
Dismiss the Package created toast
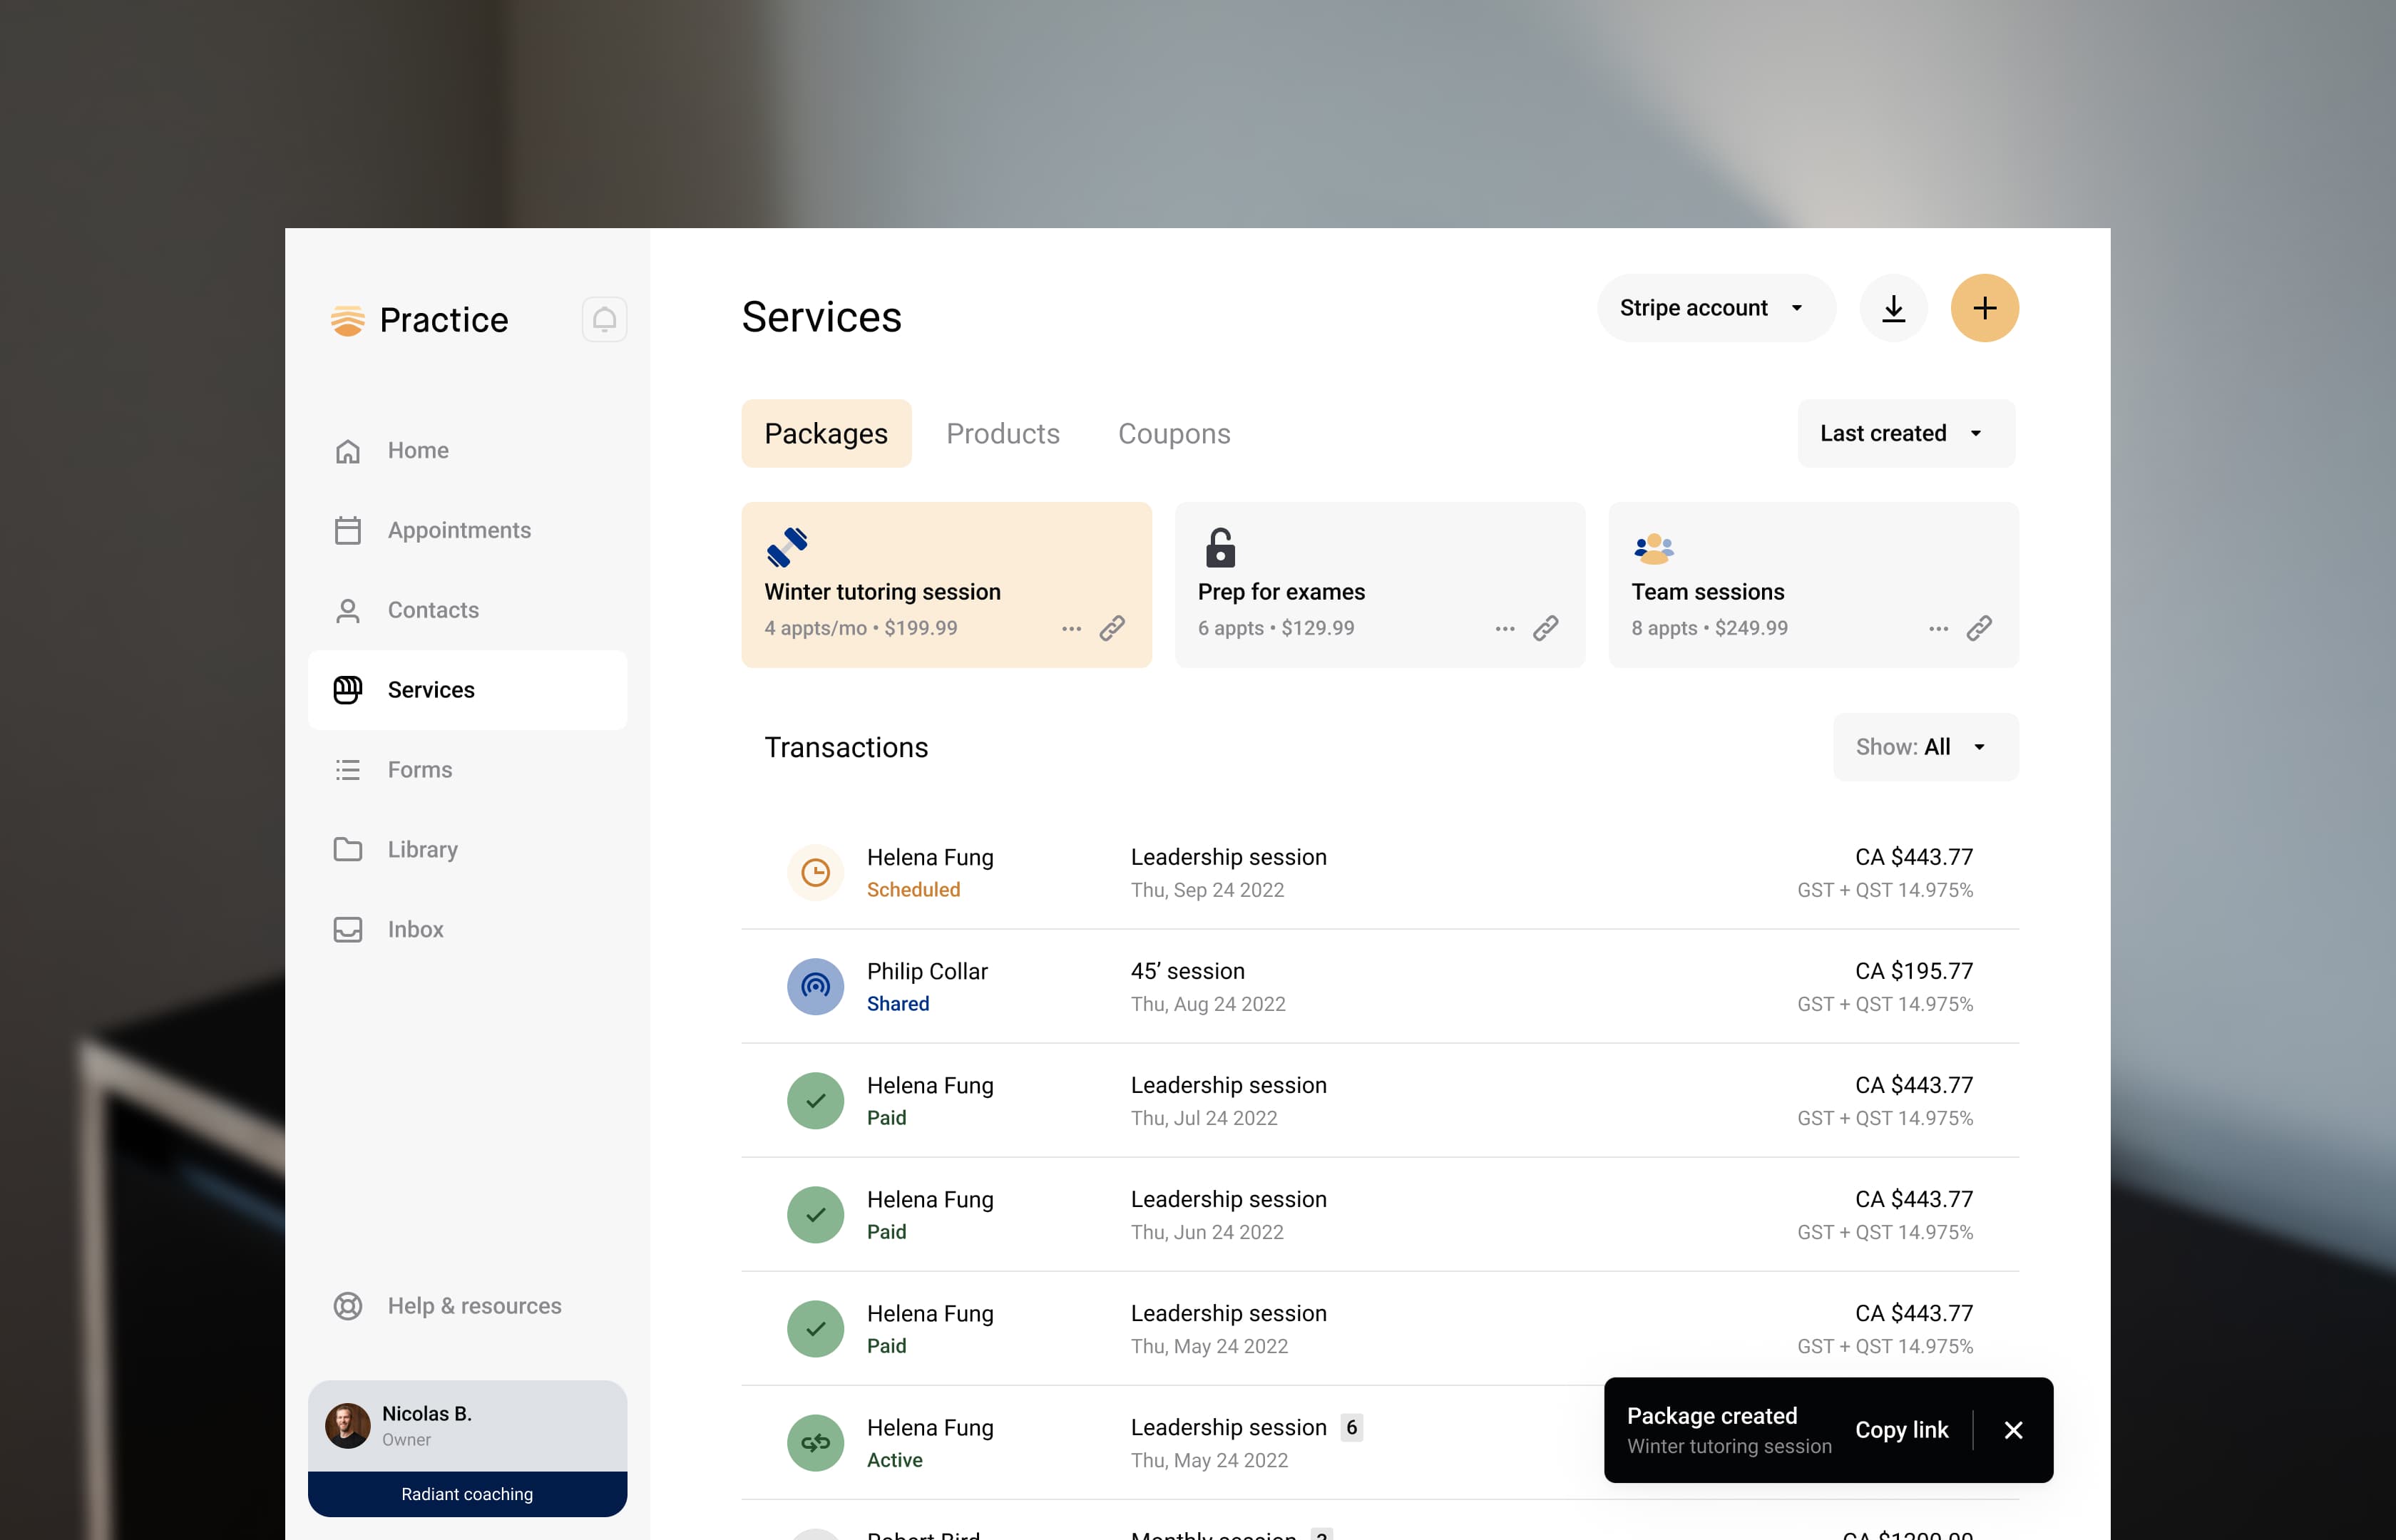[x=2013, y=1430]
